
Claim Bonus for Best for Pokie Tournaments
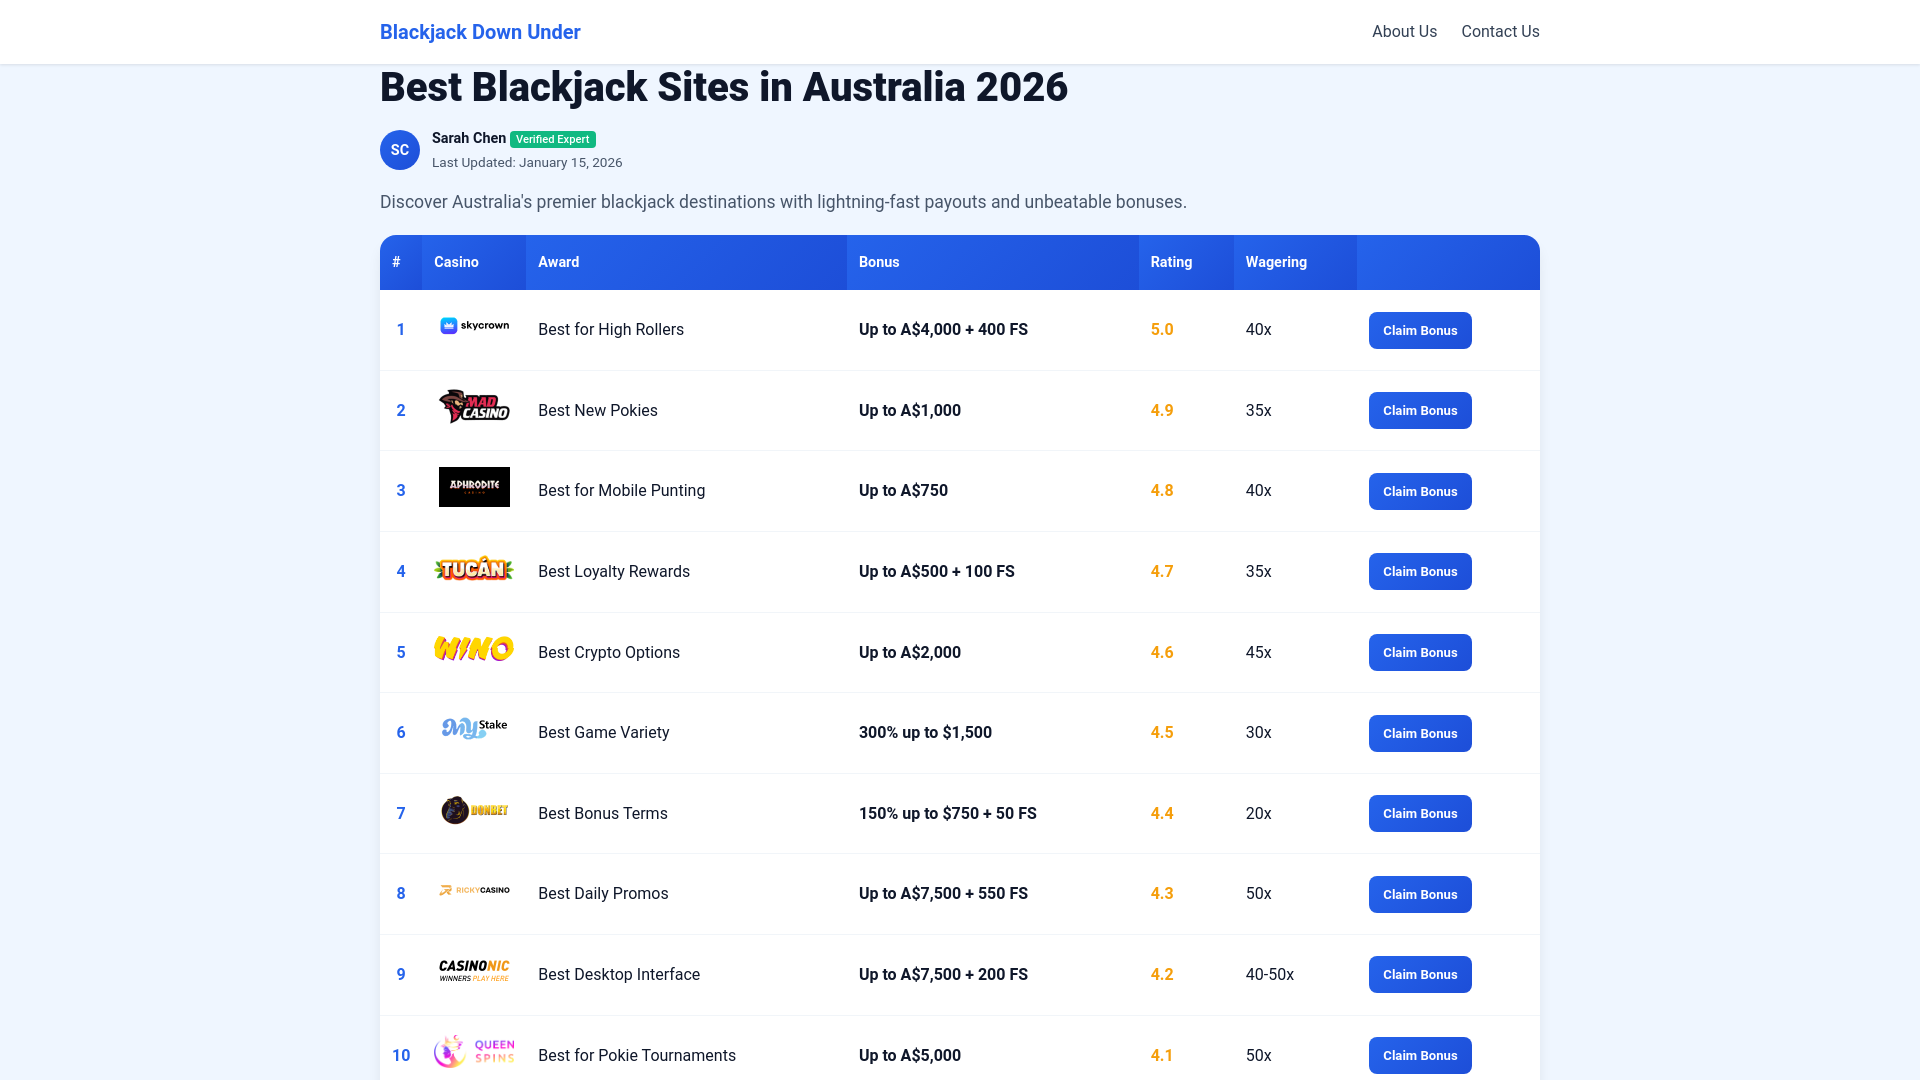[1420, 1056]
